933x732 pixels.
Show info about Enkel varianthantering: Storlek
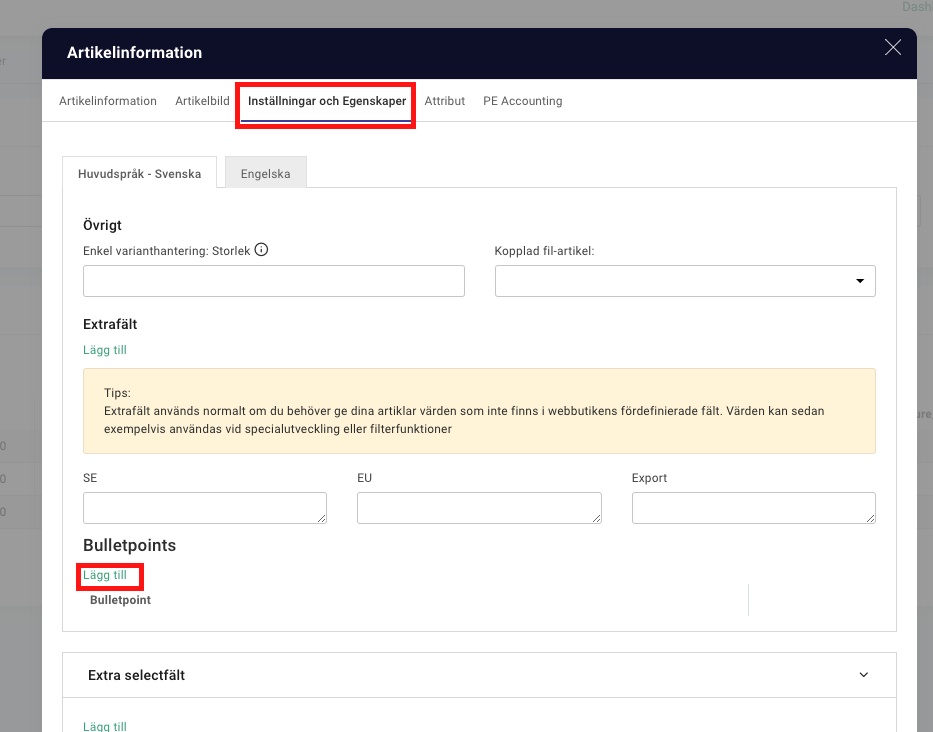(261, 250)
